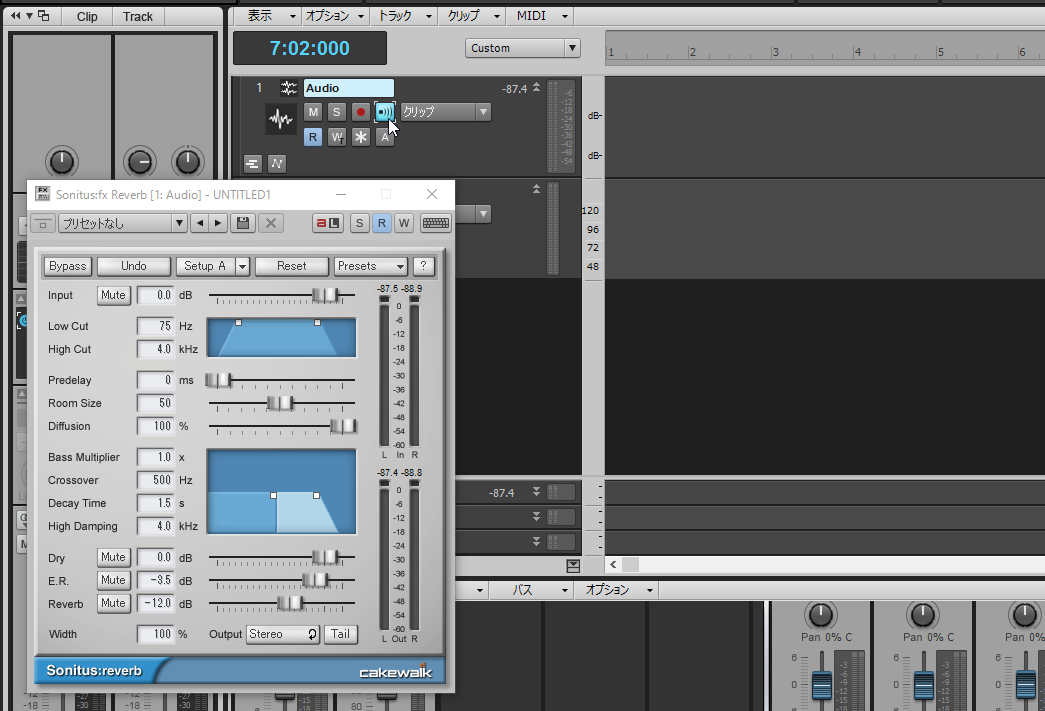Open the console オプション dropdown
Viewport: 1045px width, 711px height.
(620, 590)
